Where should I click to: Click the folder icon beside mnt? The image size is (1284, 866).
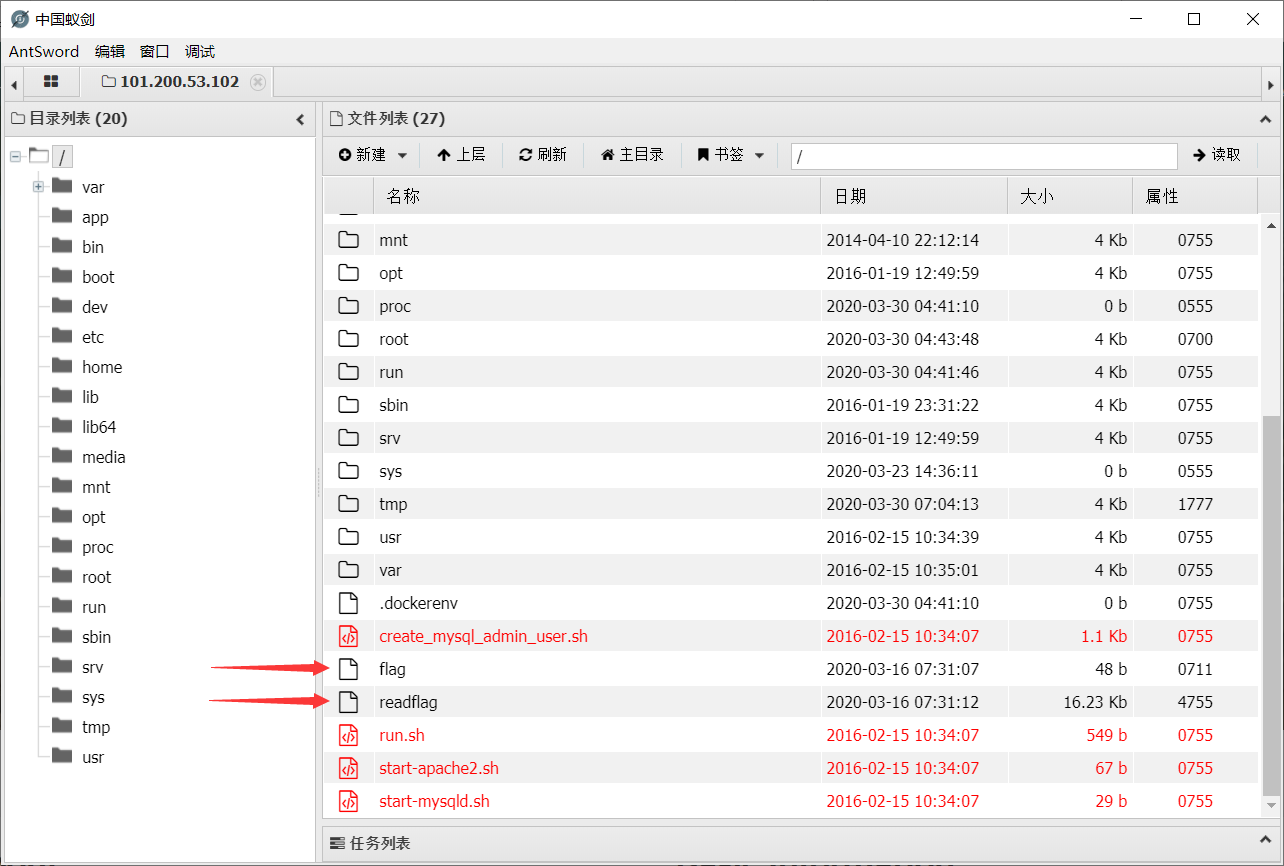tap(348, 239)
